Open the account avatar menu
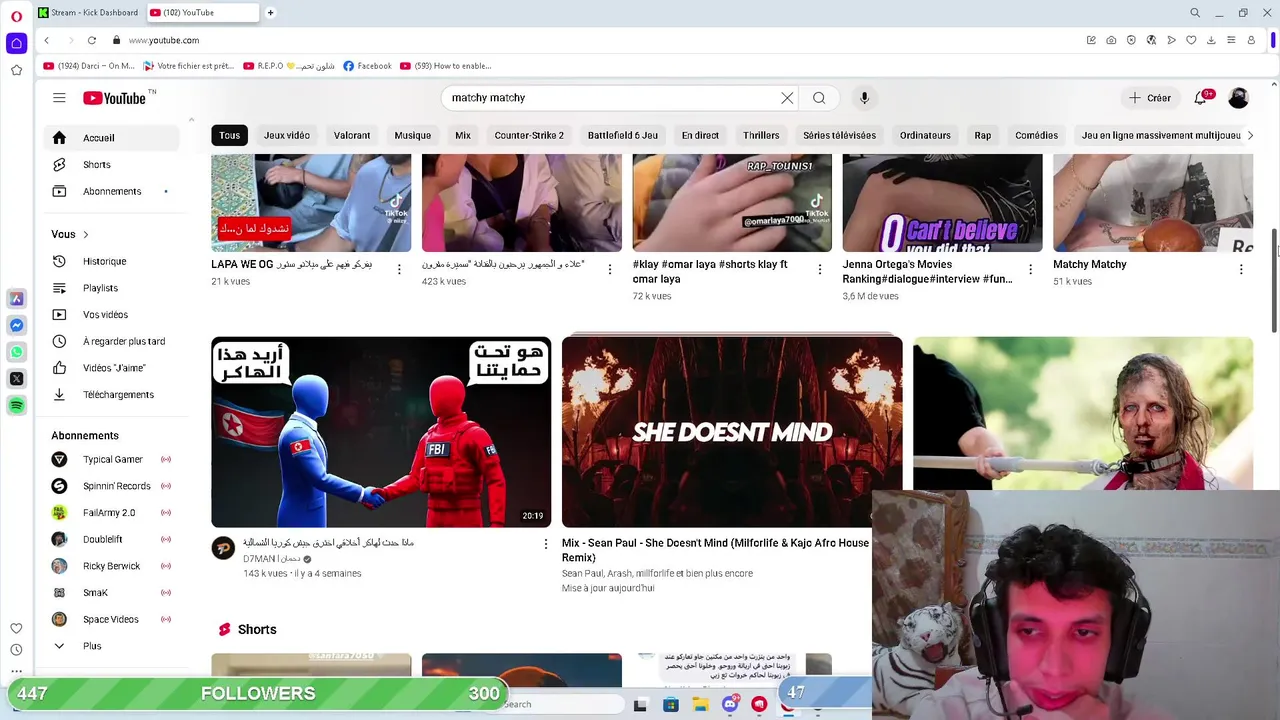The width and height of the screenshot is (1280, 720). 1238,98
